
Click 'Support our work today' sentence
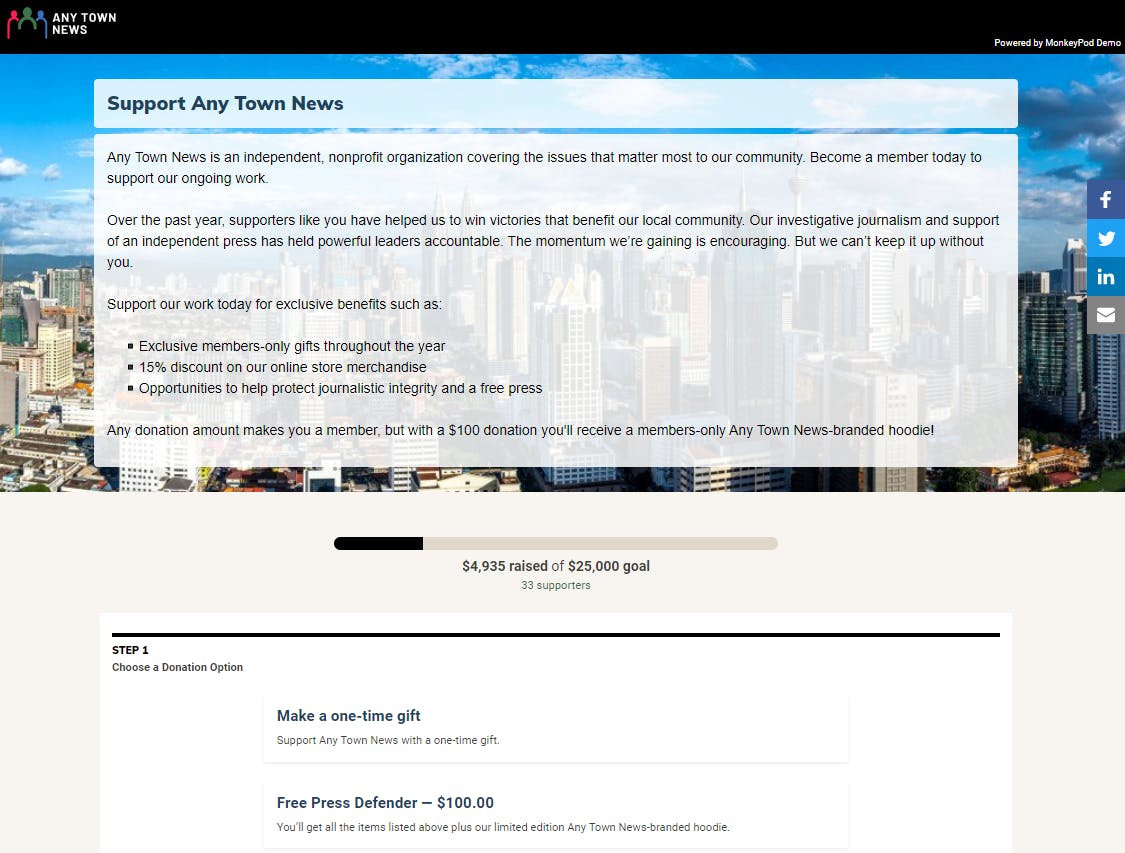pyautogui.click(x=274, y=304)
